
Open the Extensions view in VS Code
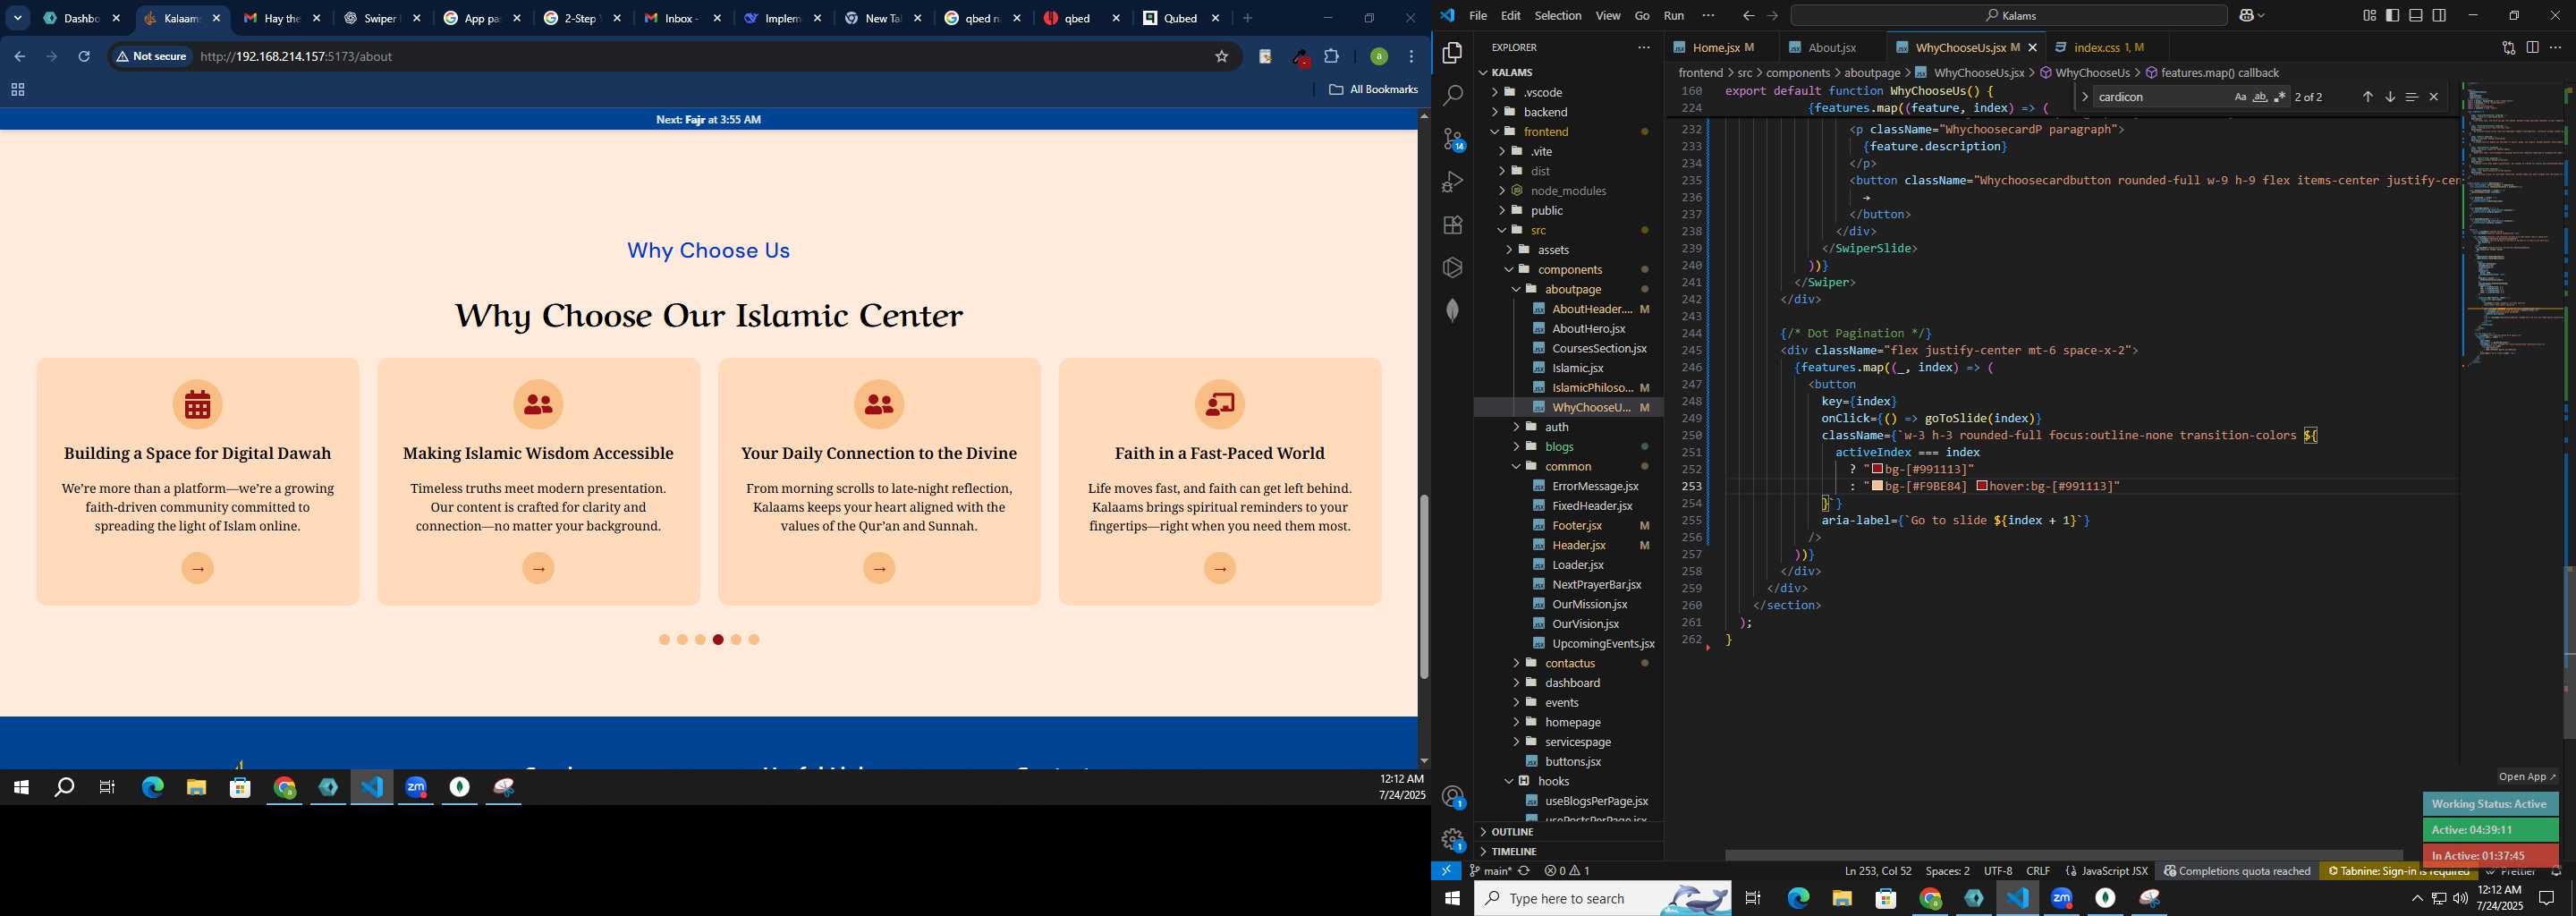point(1453,225)
